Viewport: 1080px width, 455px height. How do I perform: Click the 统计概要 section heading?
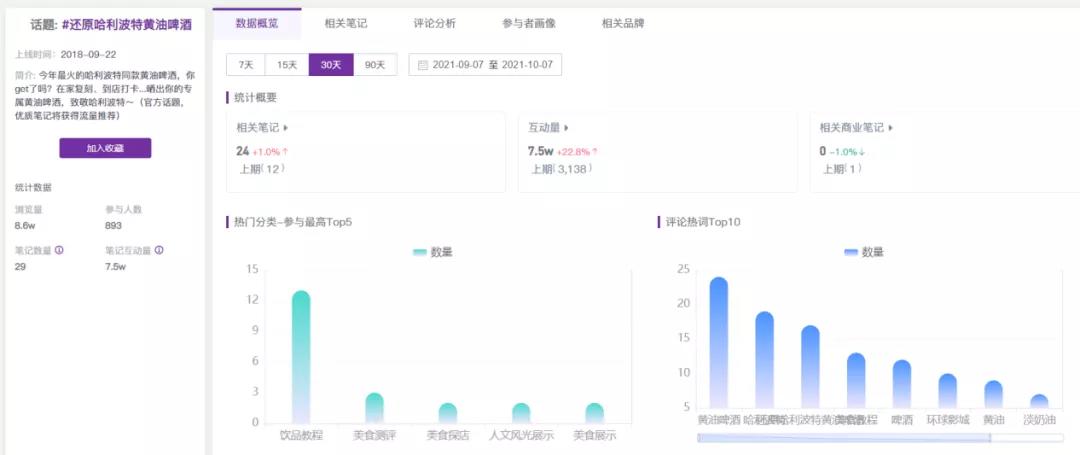[x=256, y=98]
